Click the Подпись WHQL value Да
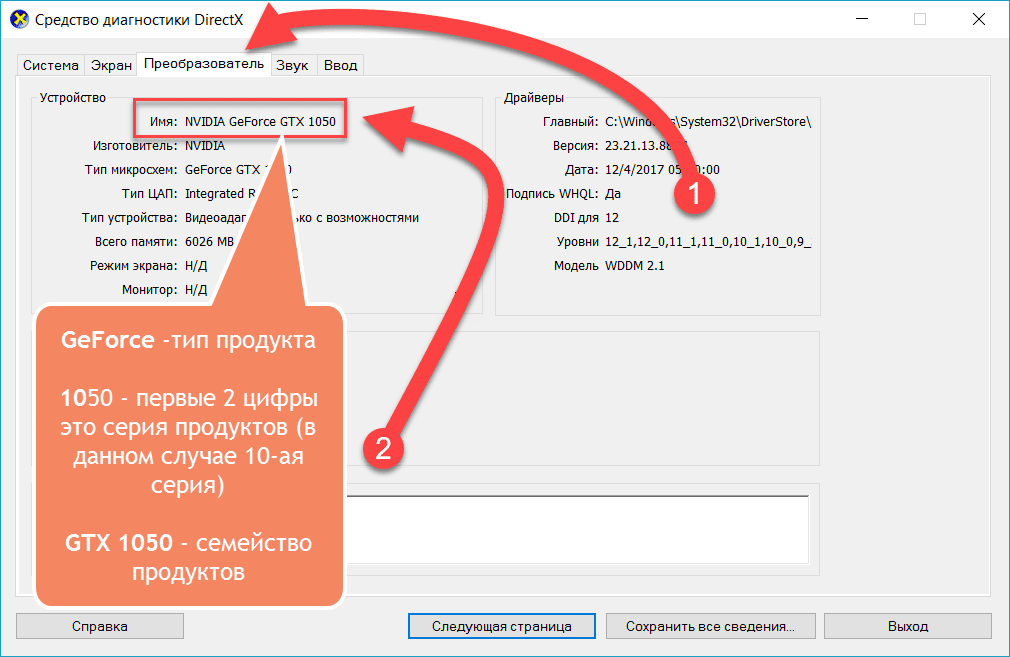Viewport: 1010px width, 657px height. (x=613, y=193)
